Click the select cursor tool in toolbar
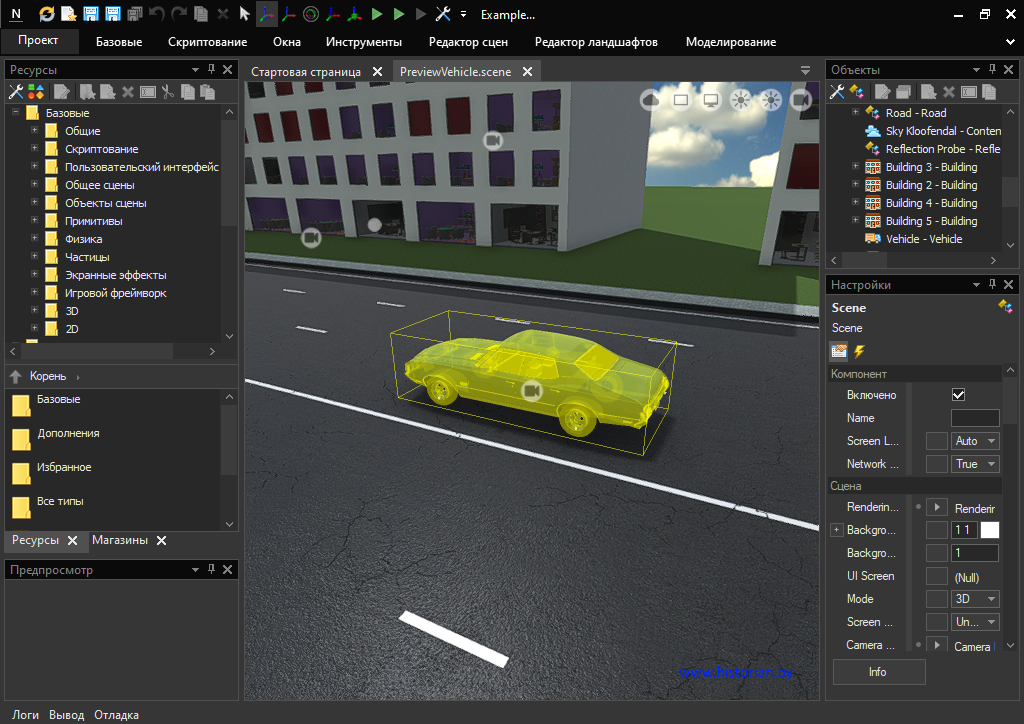1024x724 pixels. point(244,14)
